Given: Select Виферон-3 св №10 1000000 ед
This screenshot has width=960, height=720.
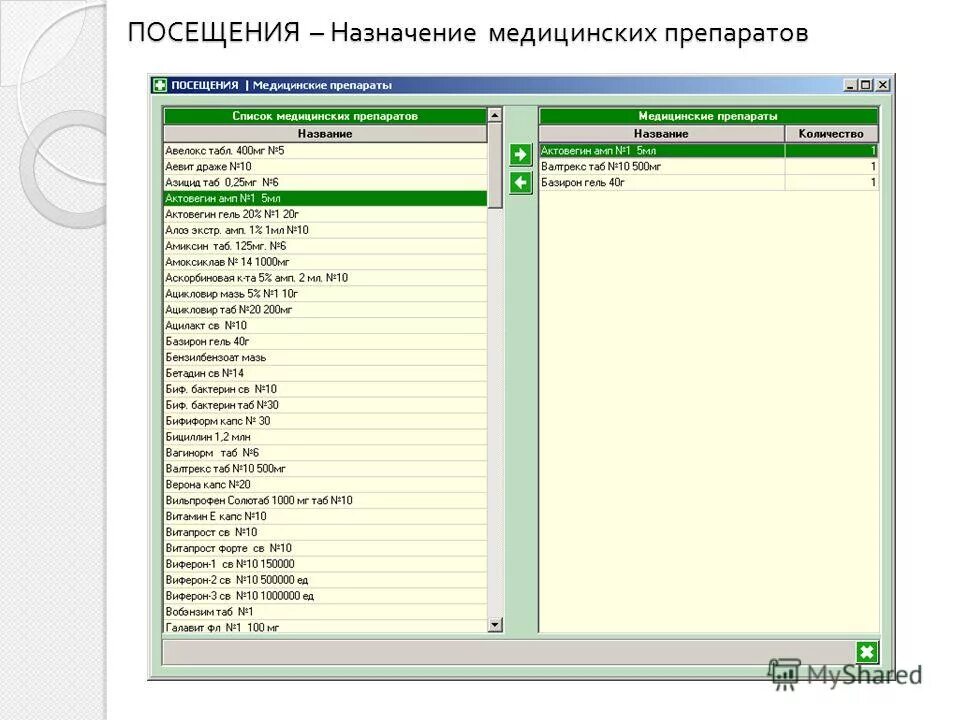Looking at the screenshot, I should (x=325, y=596).
